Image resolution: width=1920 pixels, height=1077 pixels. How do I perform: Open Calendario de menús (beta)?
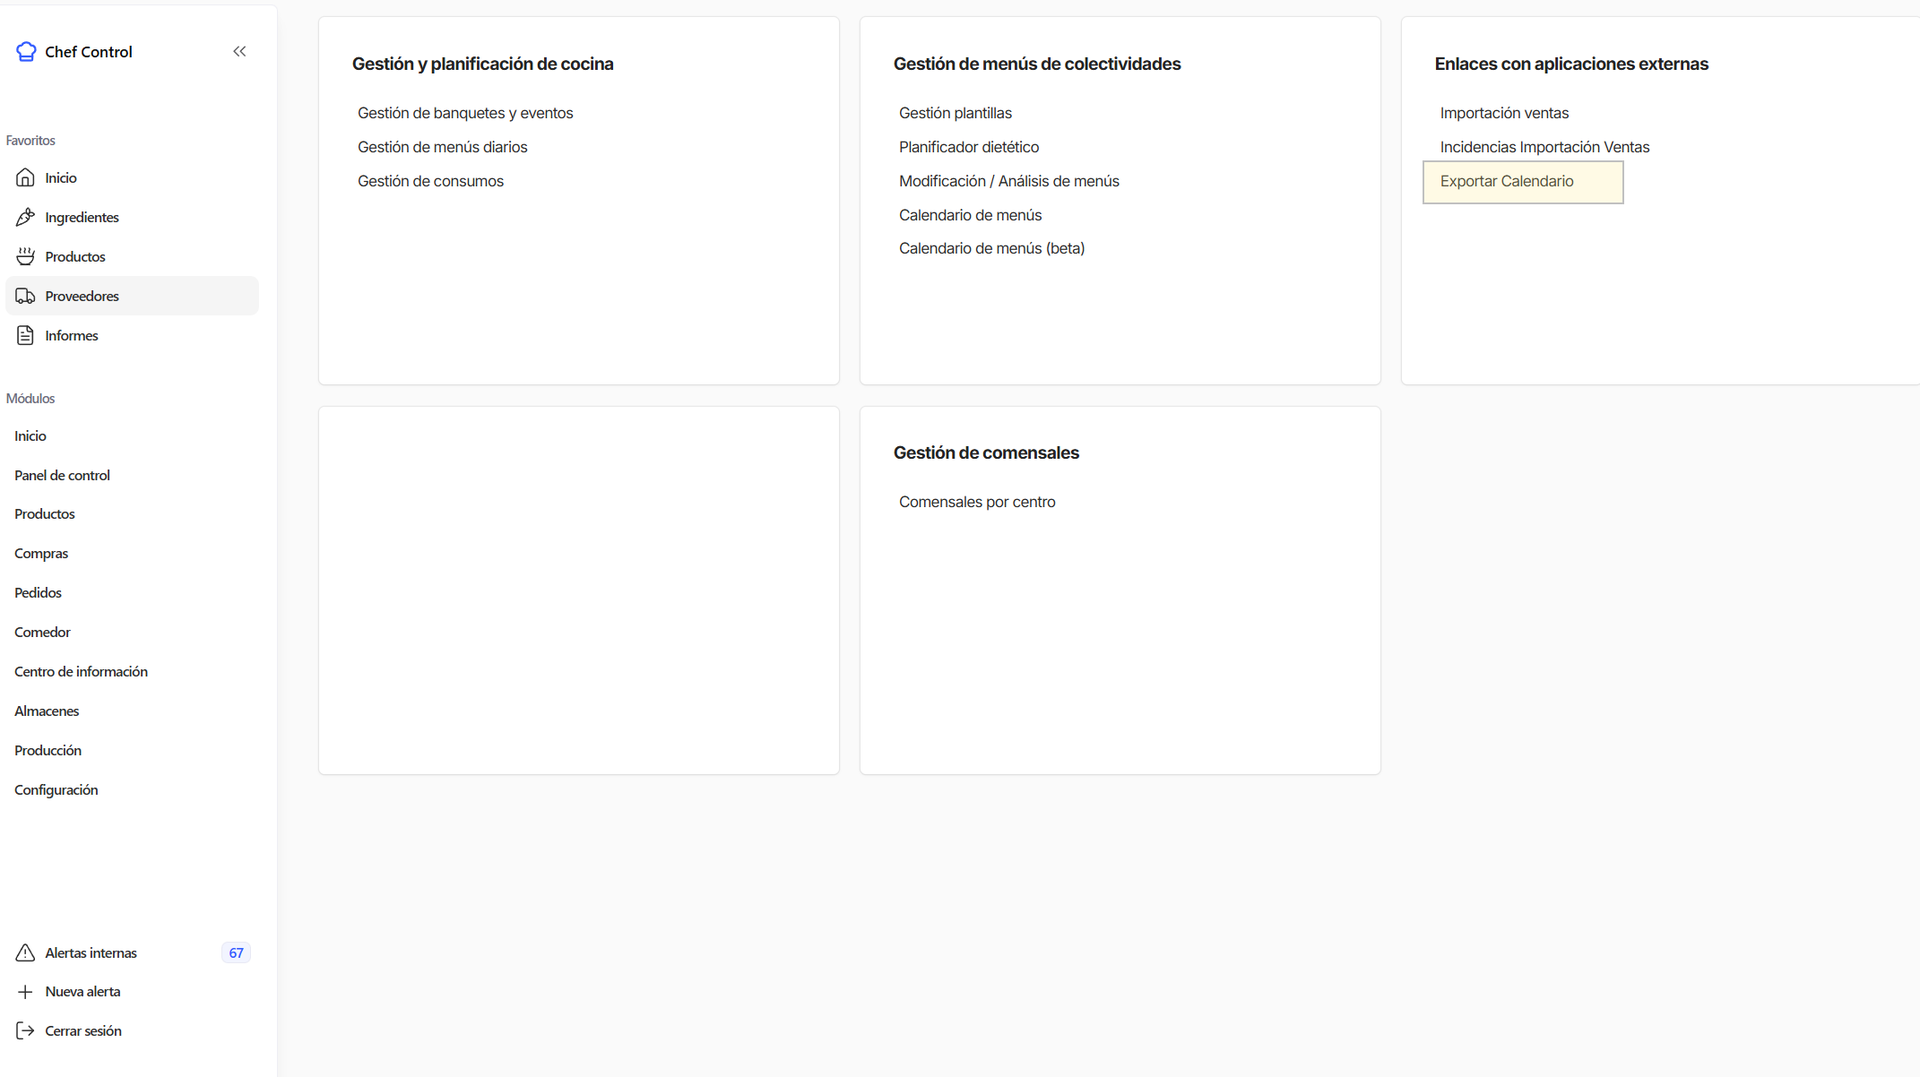991,248
